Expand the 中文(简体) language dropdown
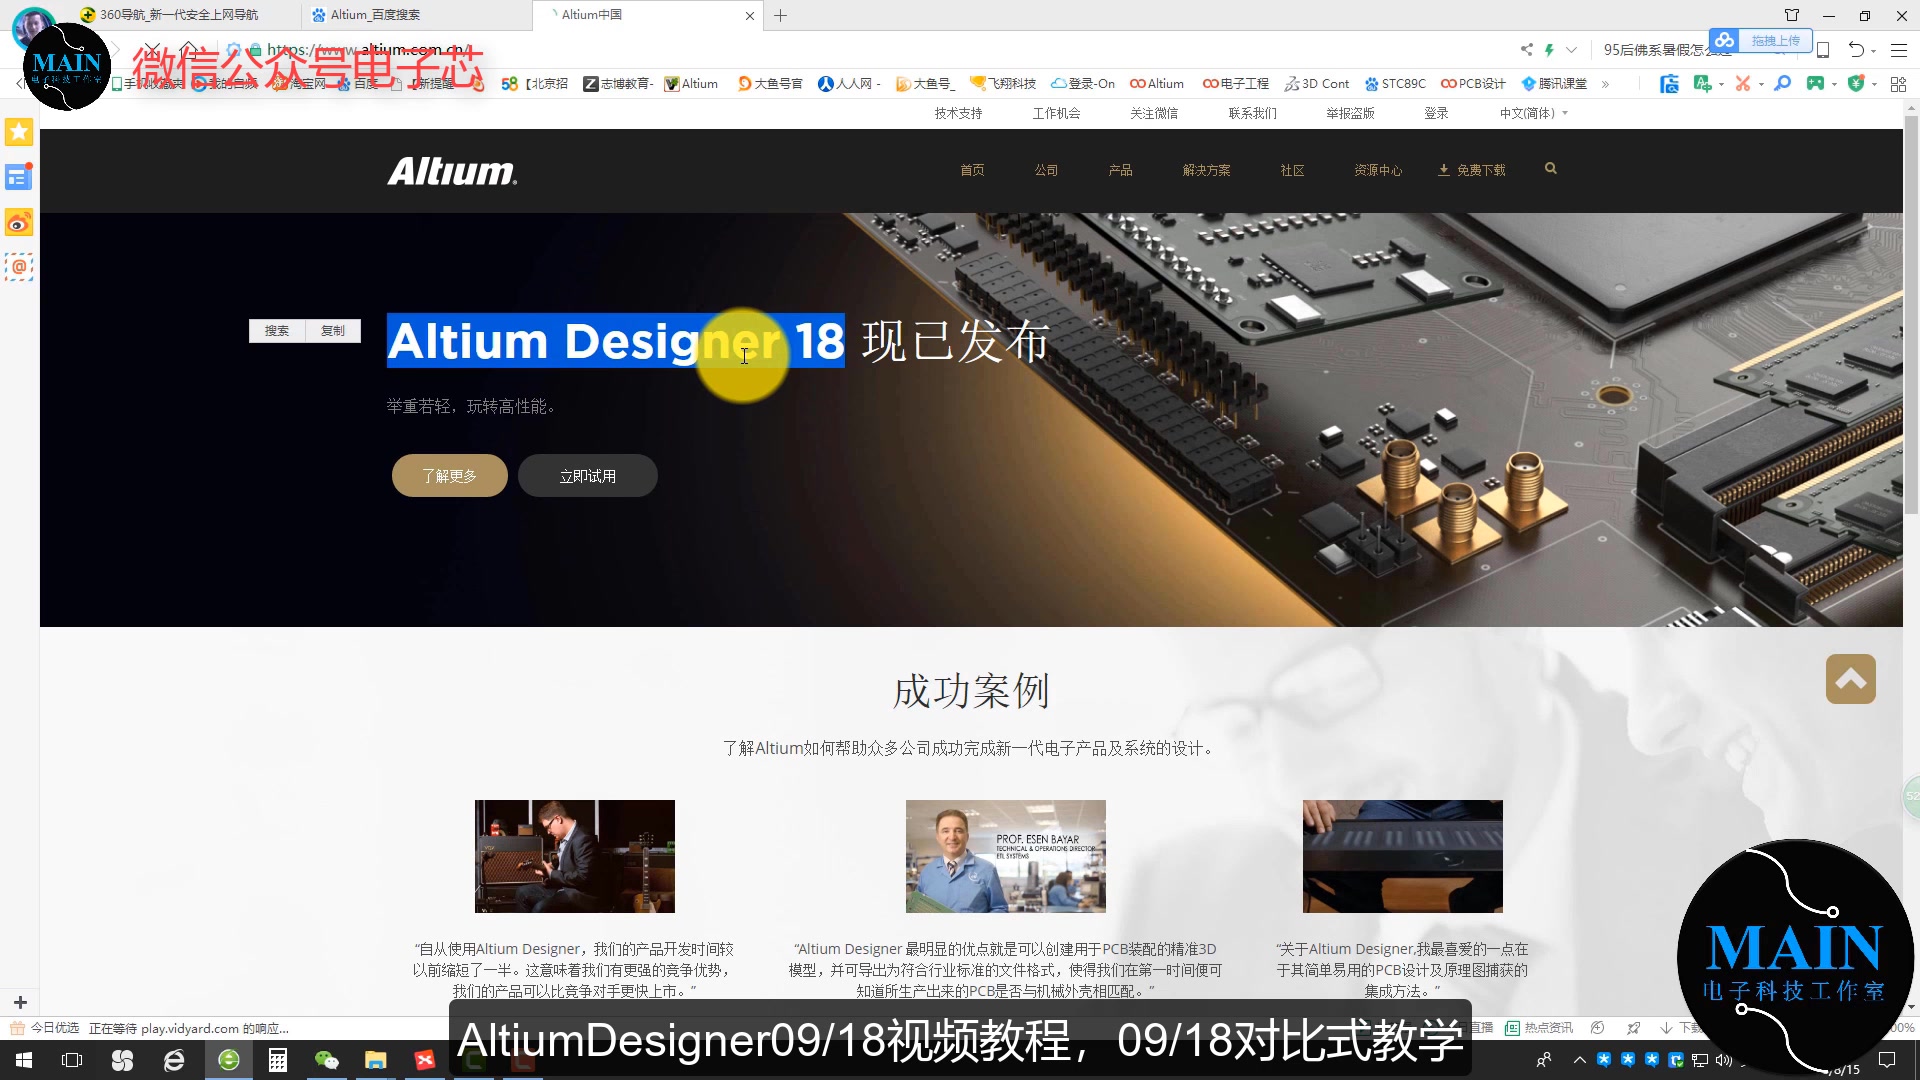 pos(1533,113)
